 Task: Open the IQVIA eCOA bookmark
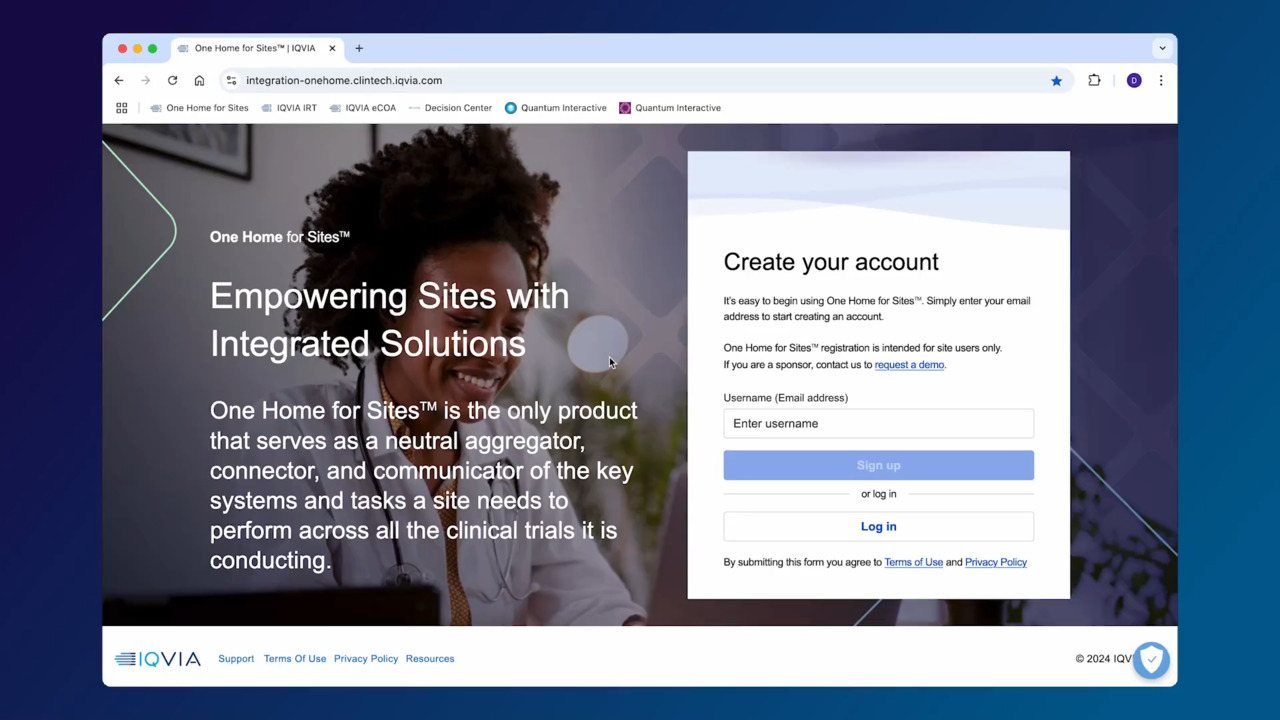click(362, 108)
